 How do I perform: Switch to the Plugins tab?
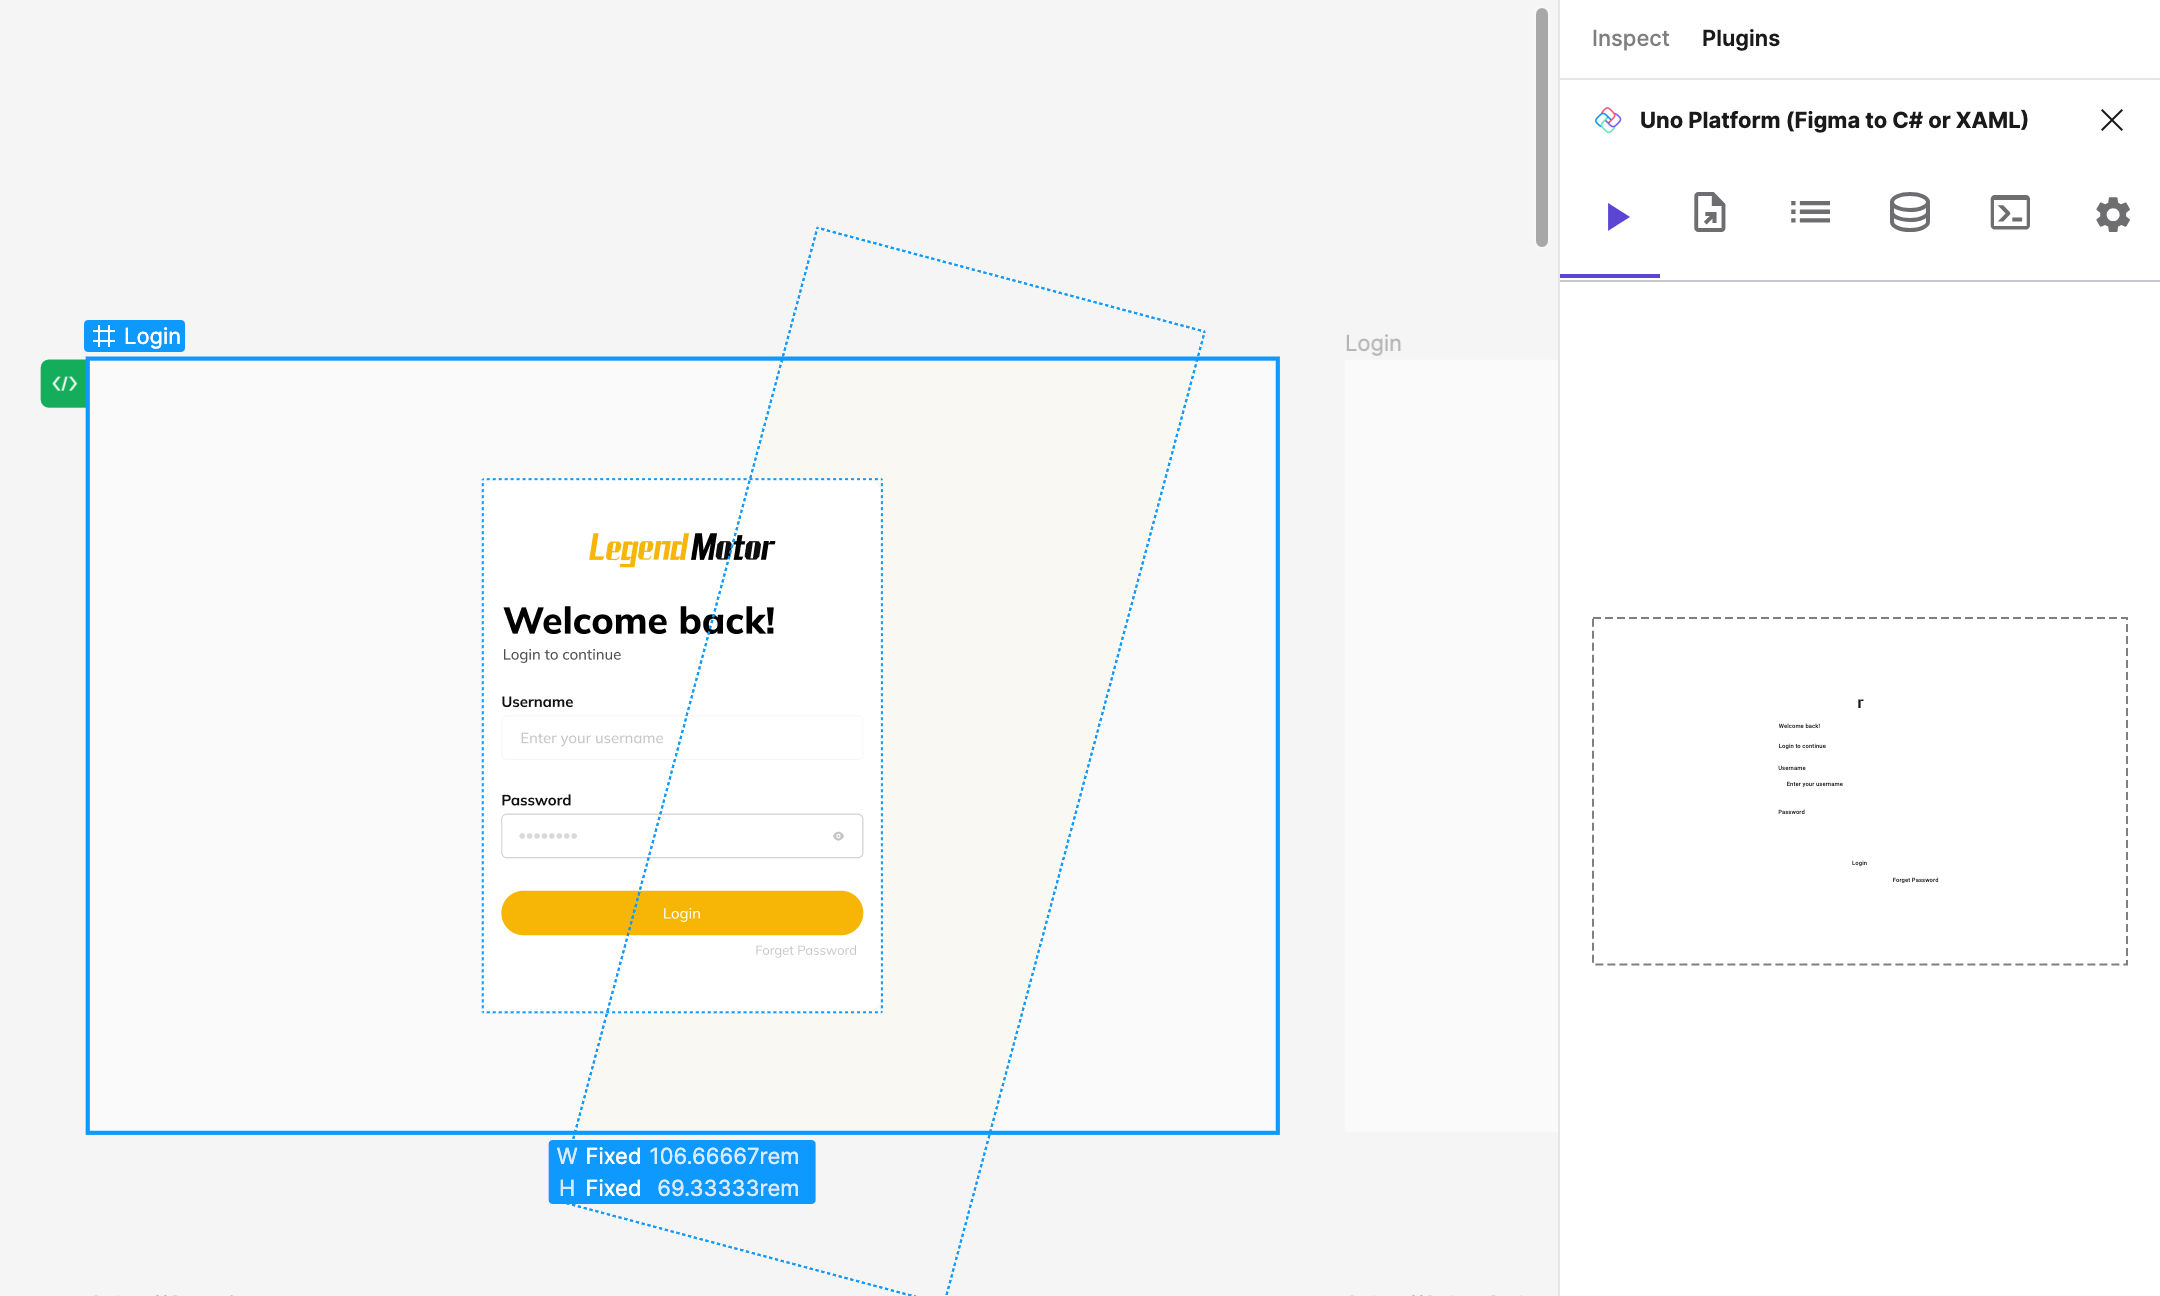tap(1740, 38)
